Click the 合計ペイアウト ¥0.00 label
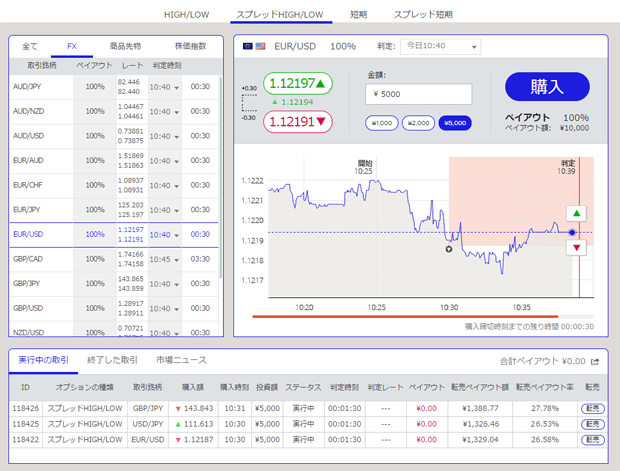Image resolution: width=620 pixels, height=471 pixels. (542, 361)
